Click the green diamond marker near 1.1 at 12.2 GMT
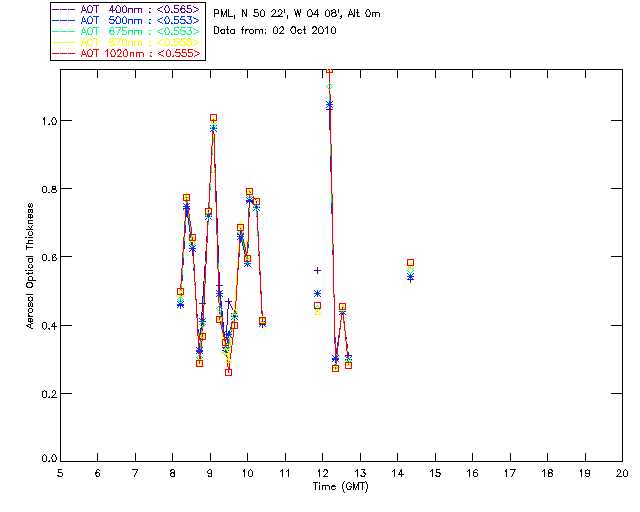 [329, 87]
